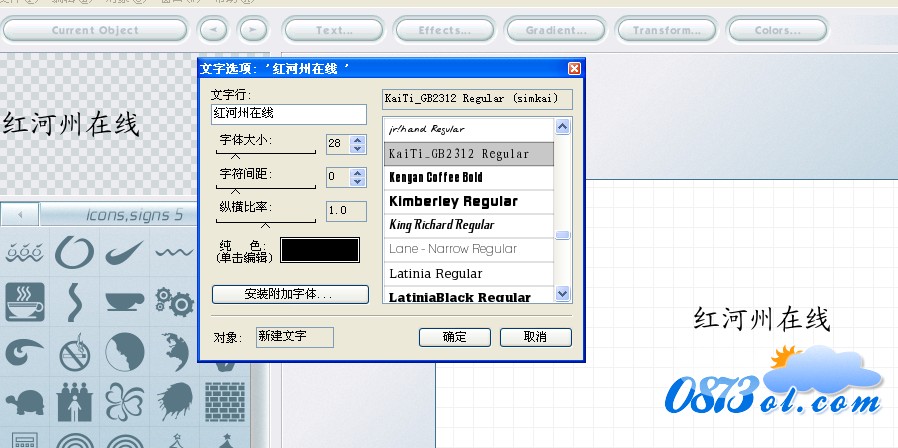
Task: Choose the curled wave spiral icon
Action: 25,352
